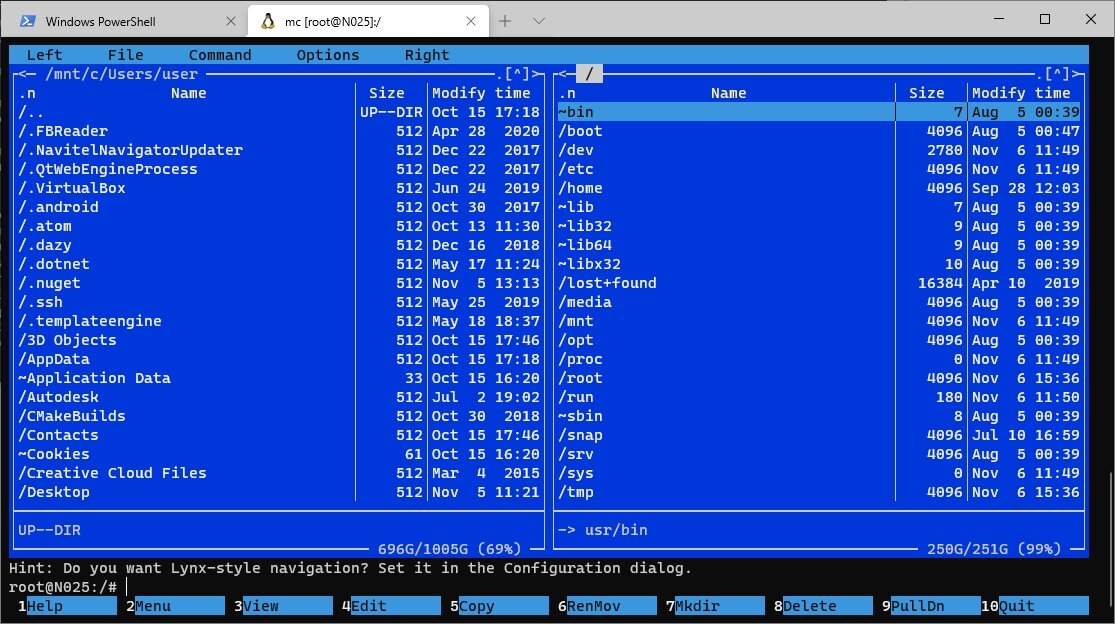Open the Options menu

click(328, 55)
